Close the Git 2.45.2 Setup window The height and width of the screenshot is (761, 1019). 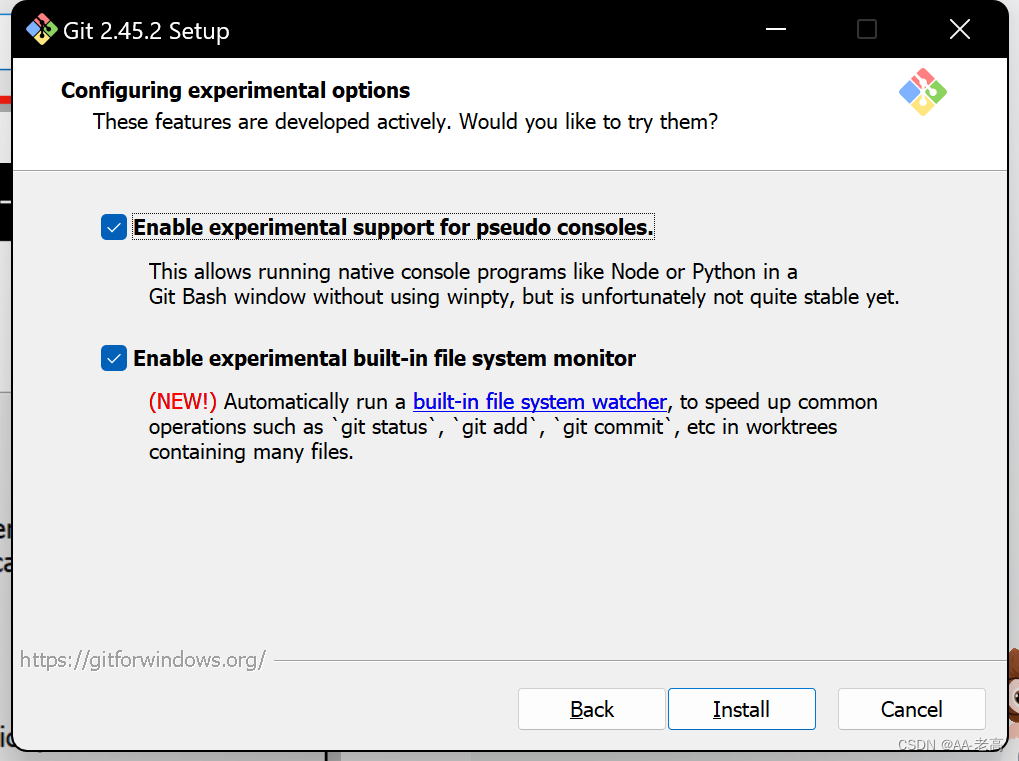(960, 29)
